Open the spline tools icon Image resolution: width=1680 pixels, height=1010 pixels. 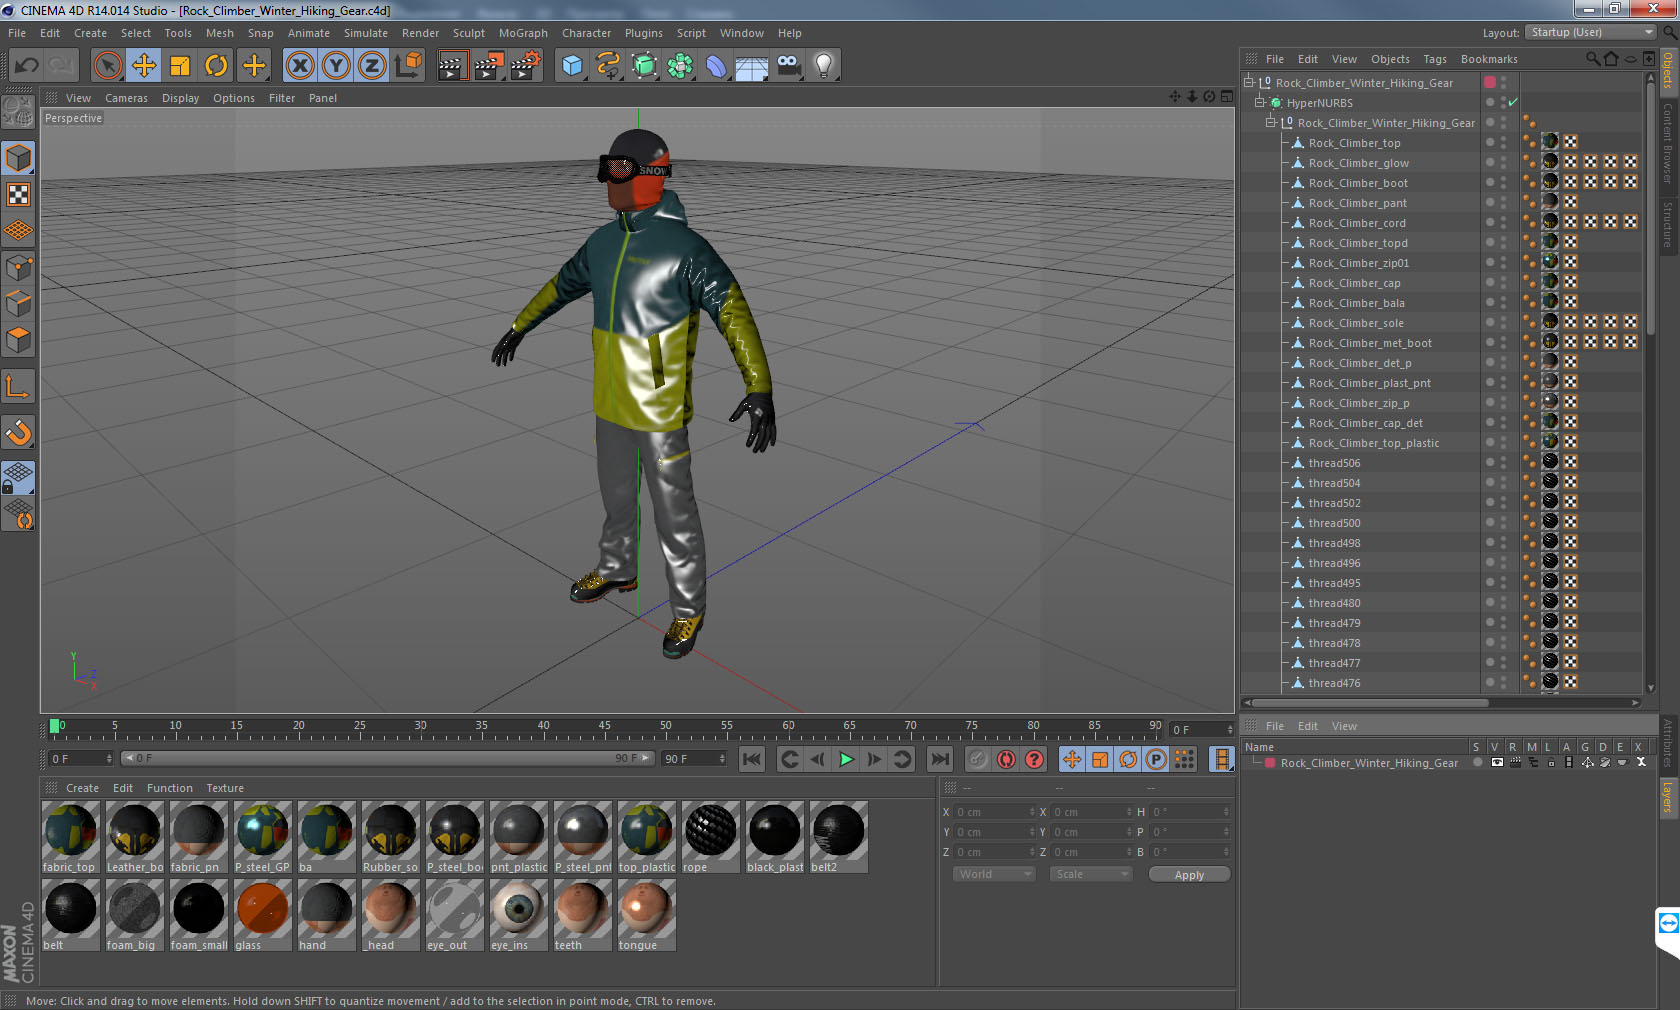click(608, 66)
